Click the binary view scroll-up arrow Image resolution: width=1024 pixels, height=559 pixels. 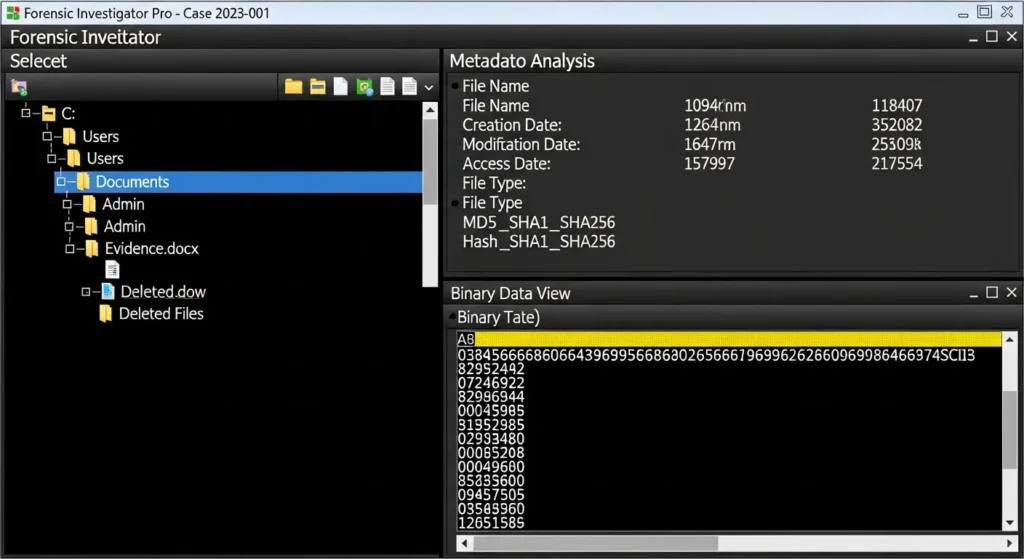(x=1010, y=340)
